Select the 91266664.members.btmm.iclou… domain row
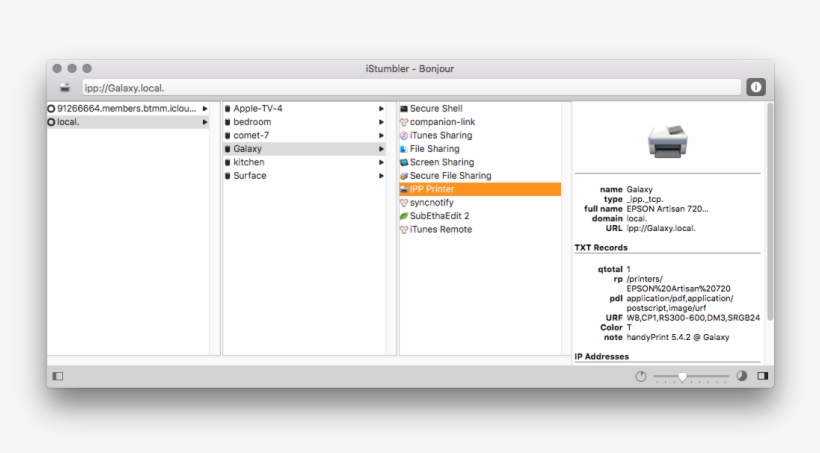 coord(128,109)
